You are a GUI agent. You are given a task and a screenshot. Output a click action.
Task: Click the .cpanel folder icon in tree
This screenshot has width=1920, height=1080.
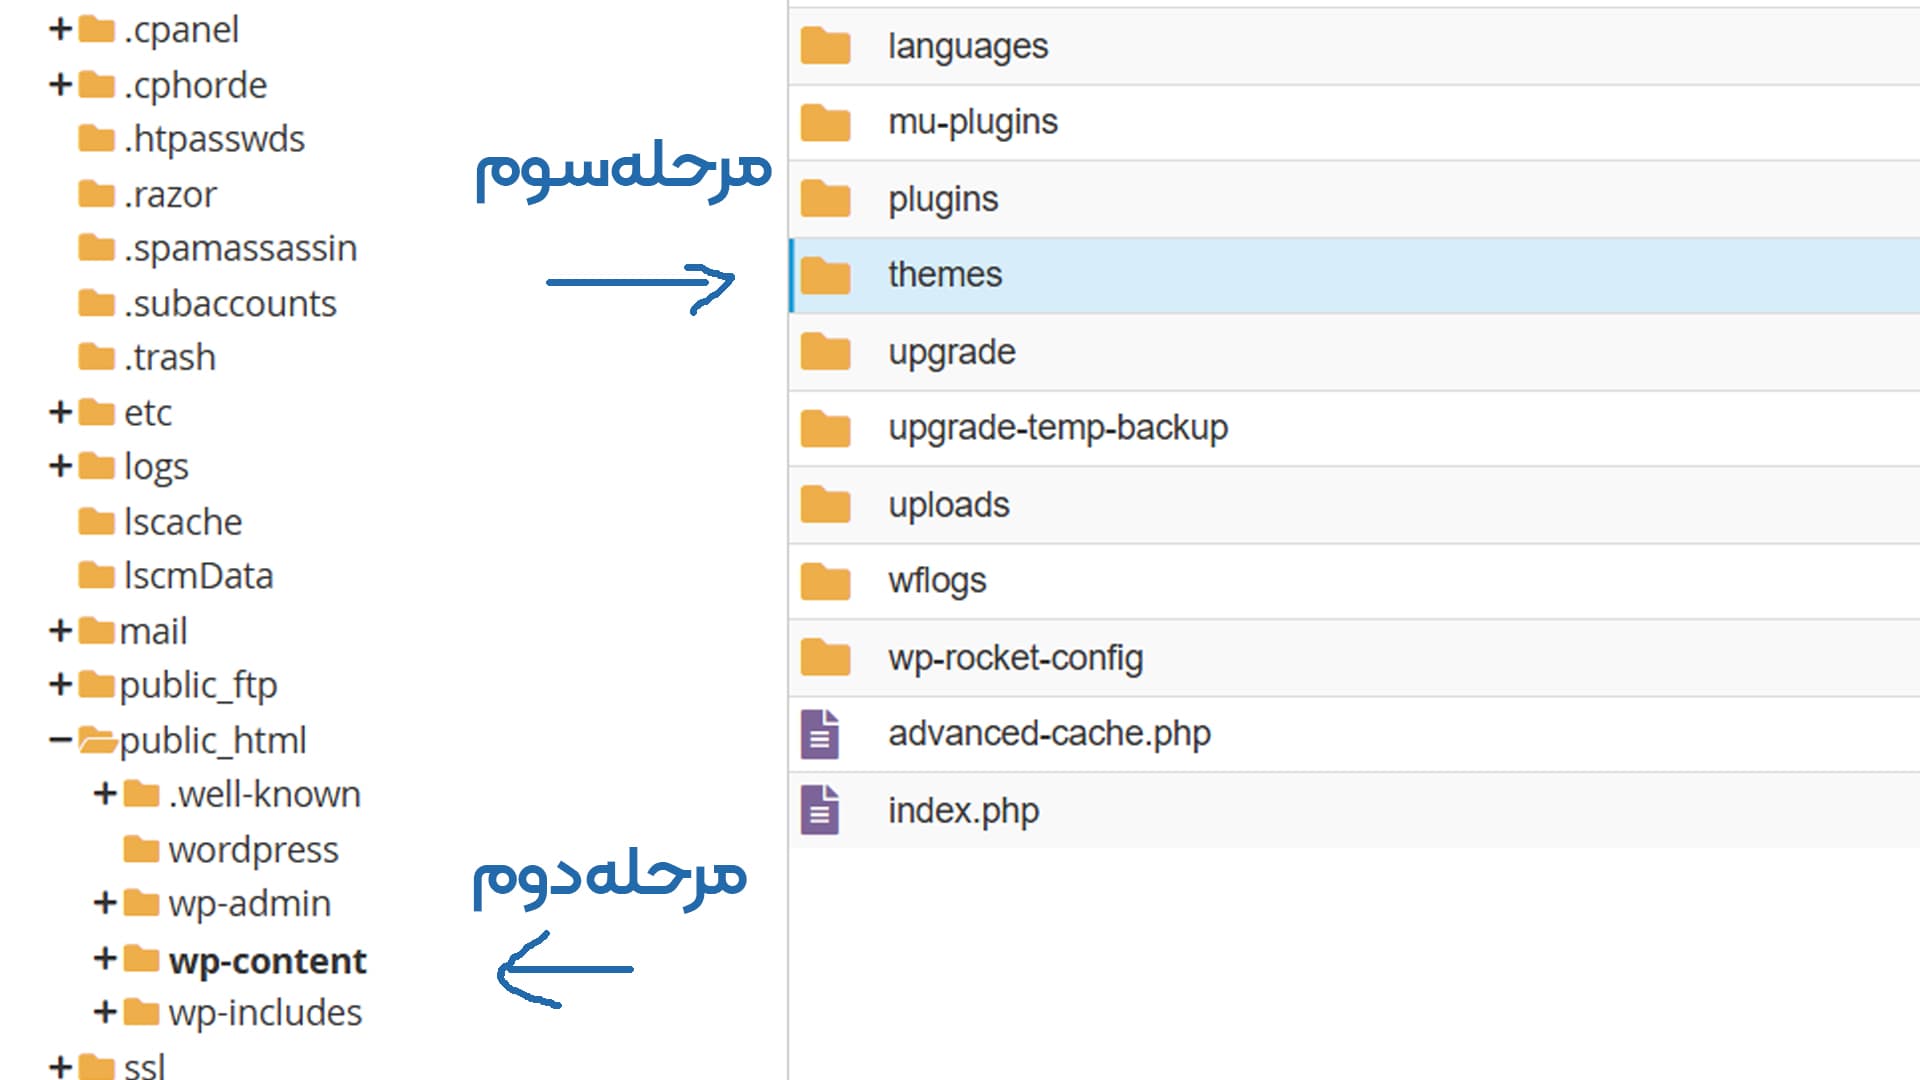coord(96,29)
